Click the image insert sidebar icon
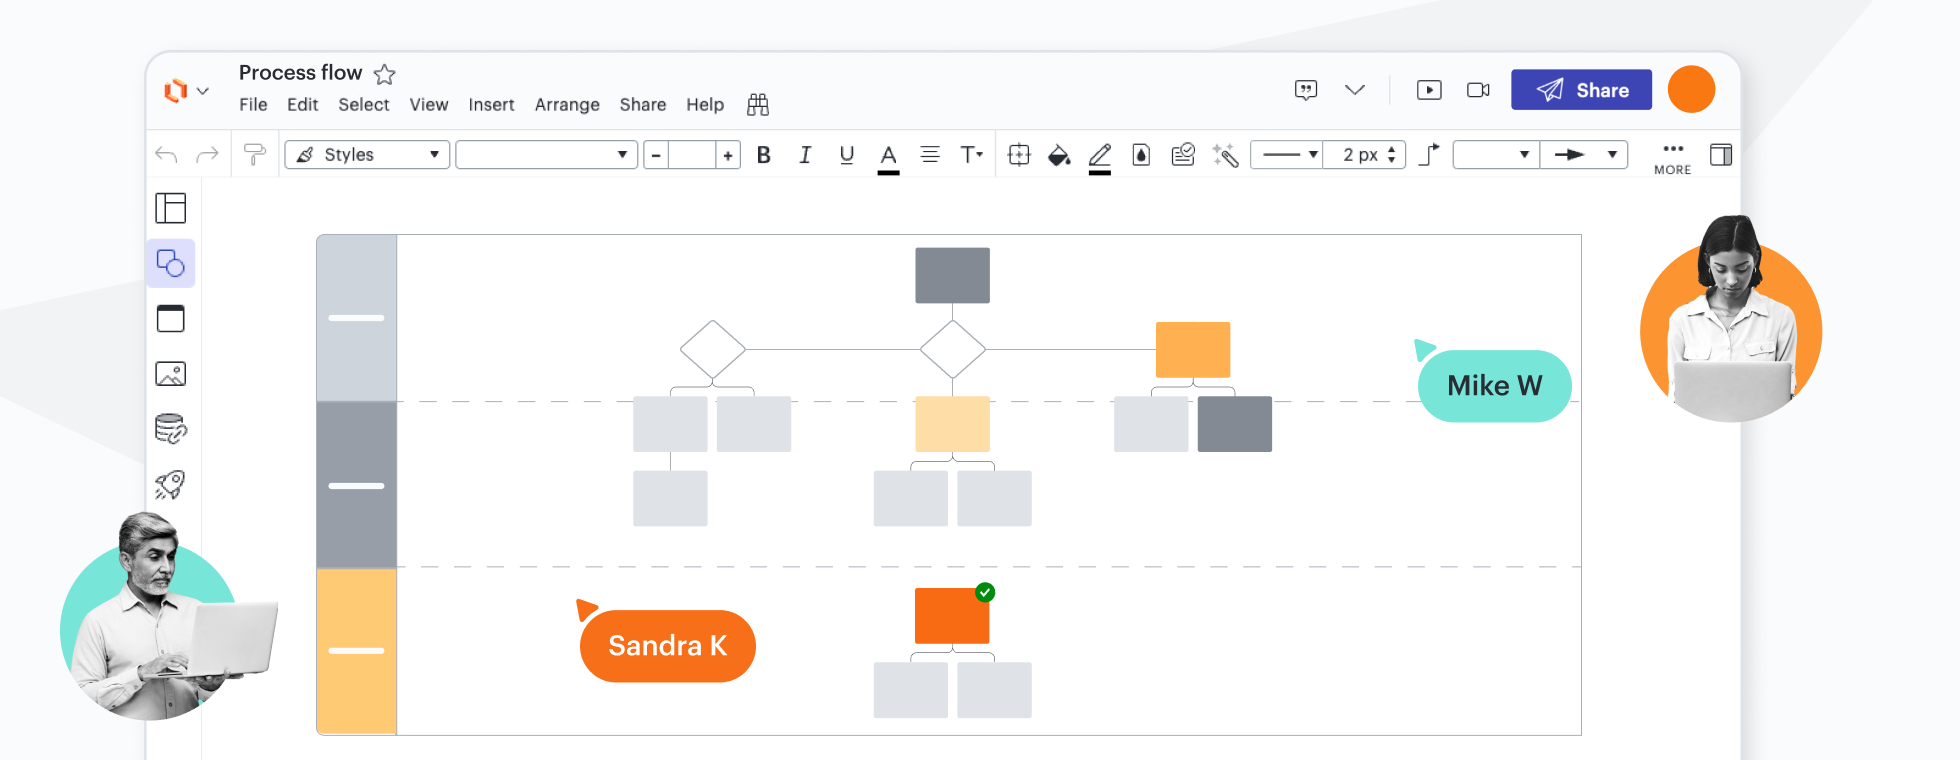1960x760 pixels. click(x=170, y=374)
